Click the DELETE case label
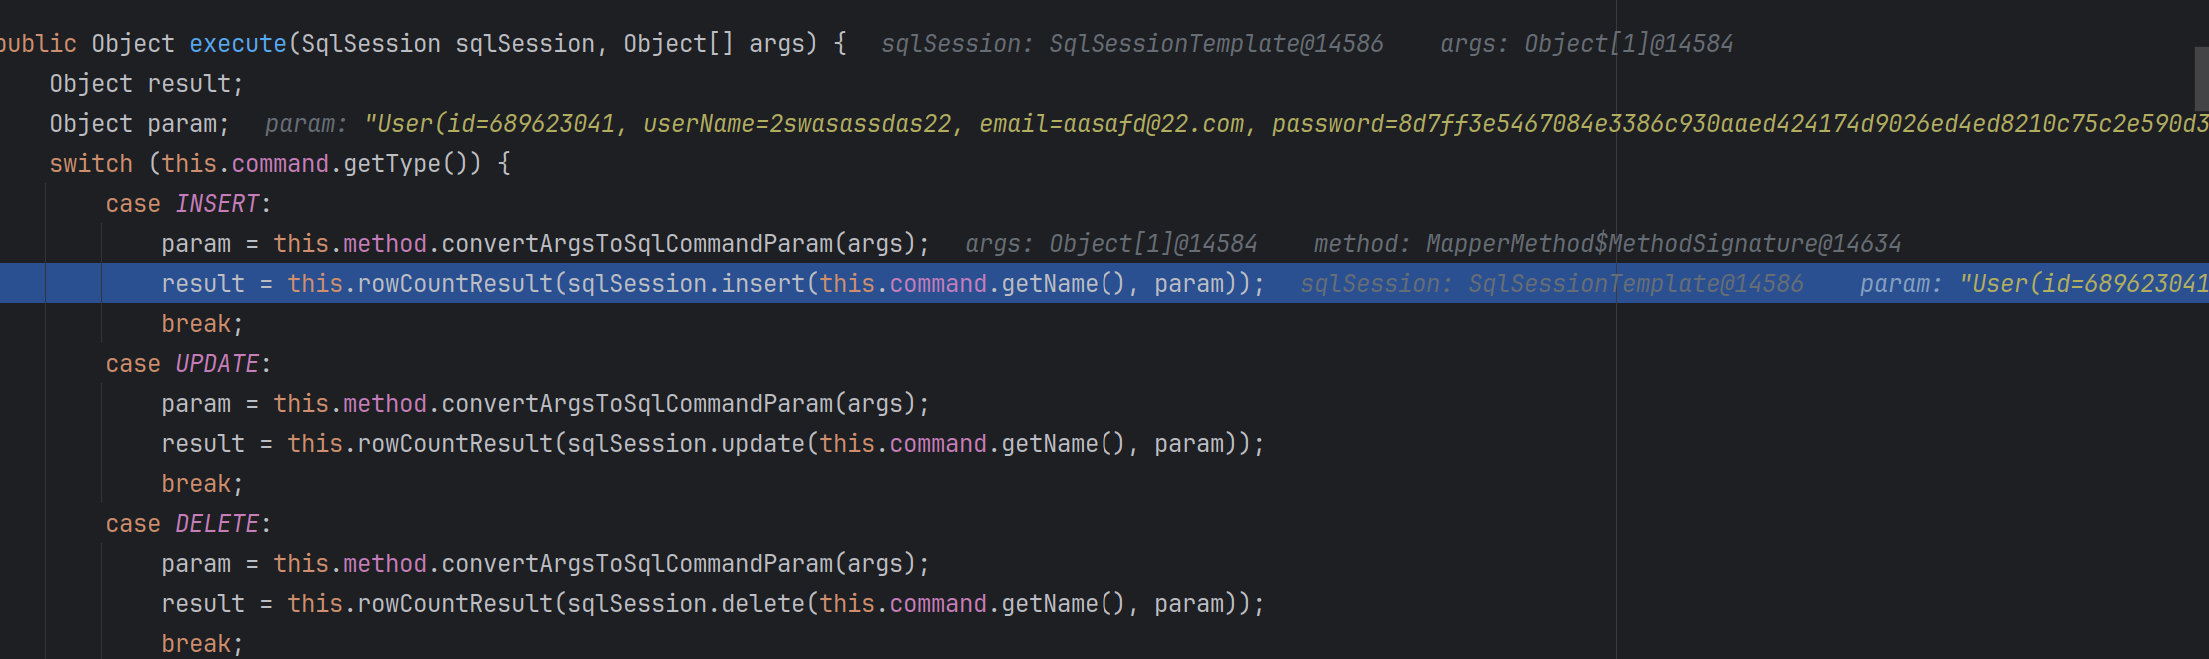 tap(217, 524)
